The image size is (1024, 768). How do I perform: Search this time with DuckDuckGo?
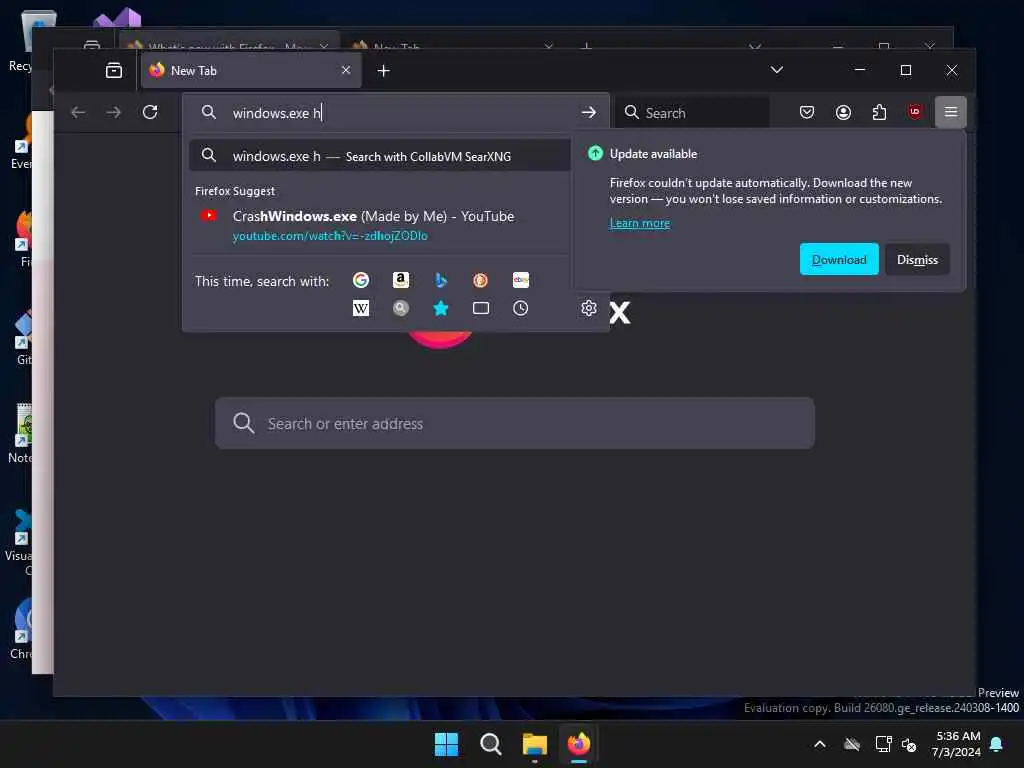coord(481,280)
